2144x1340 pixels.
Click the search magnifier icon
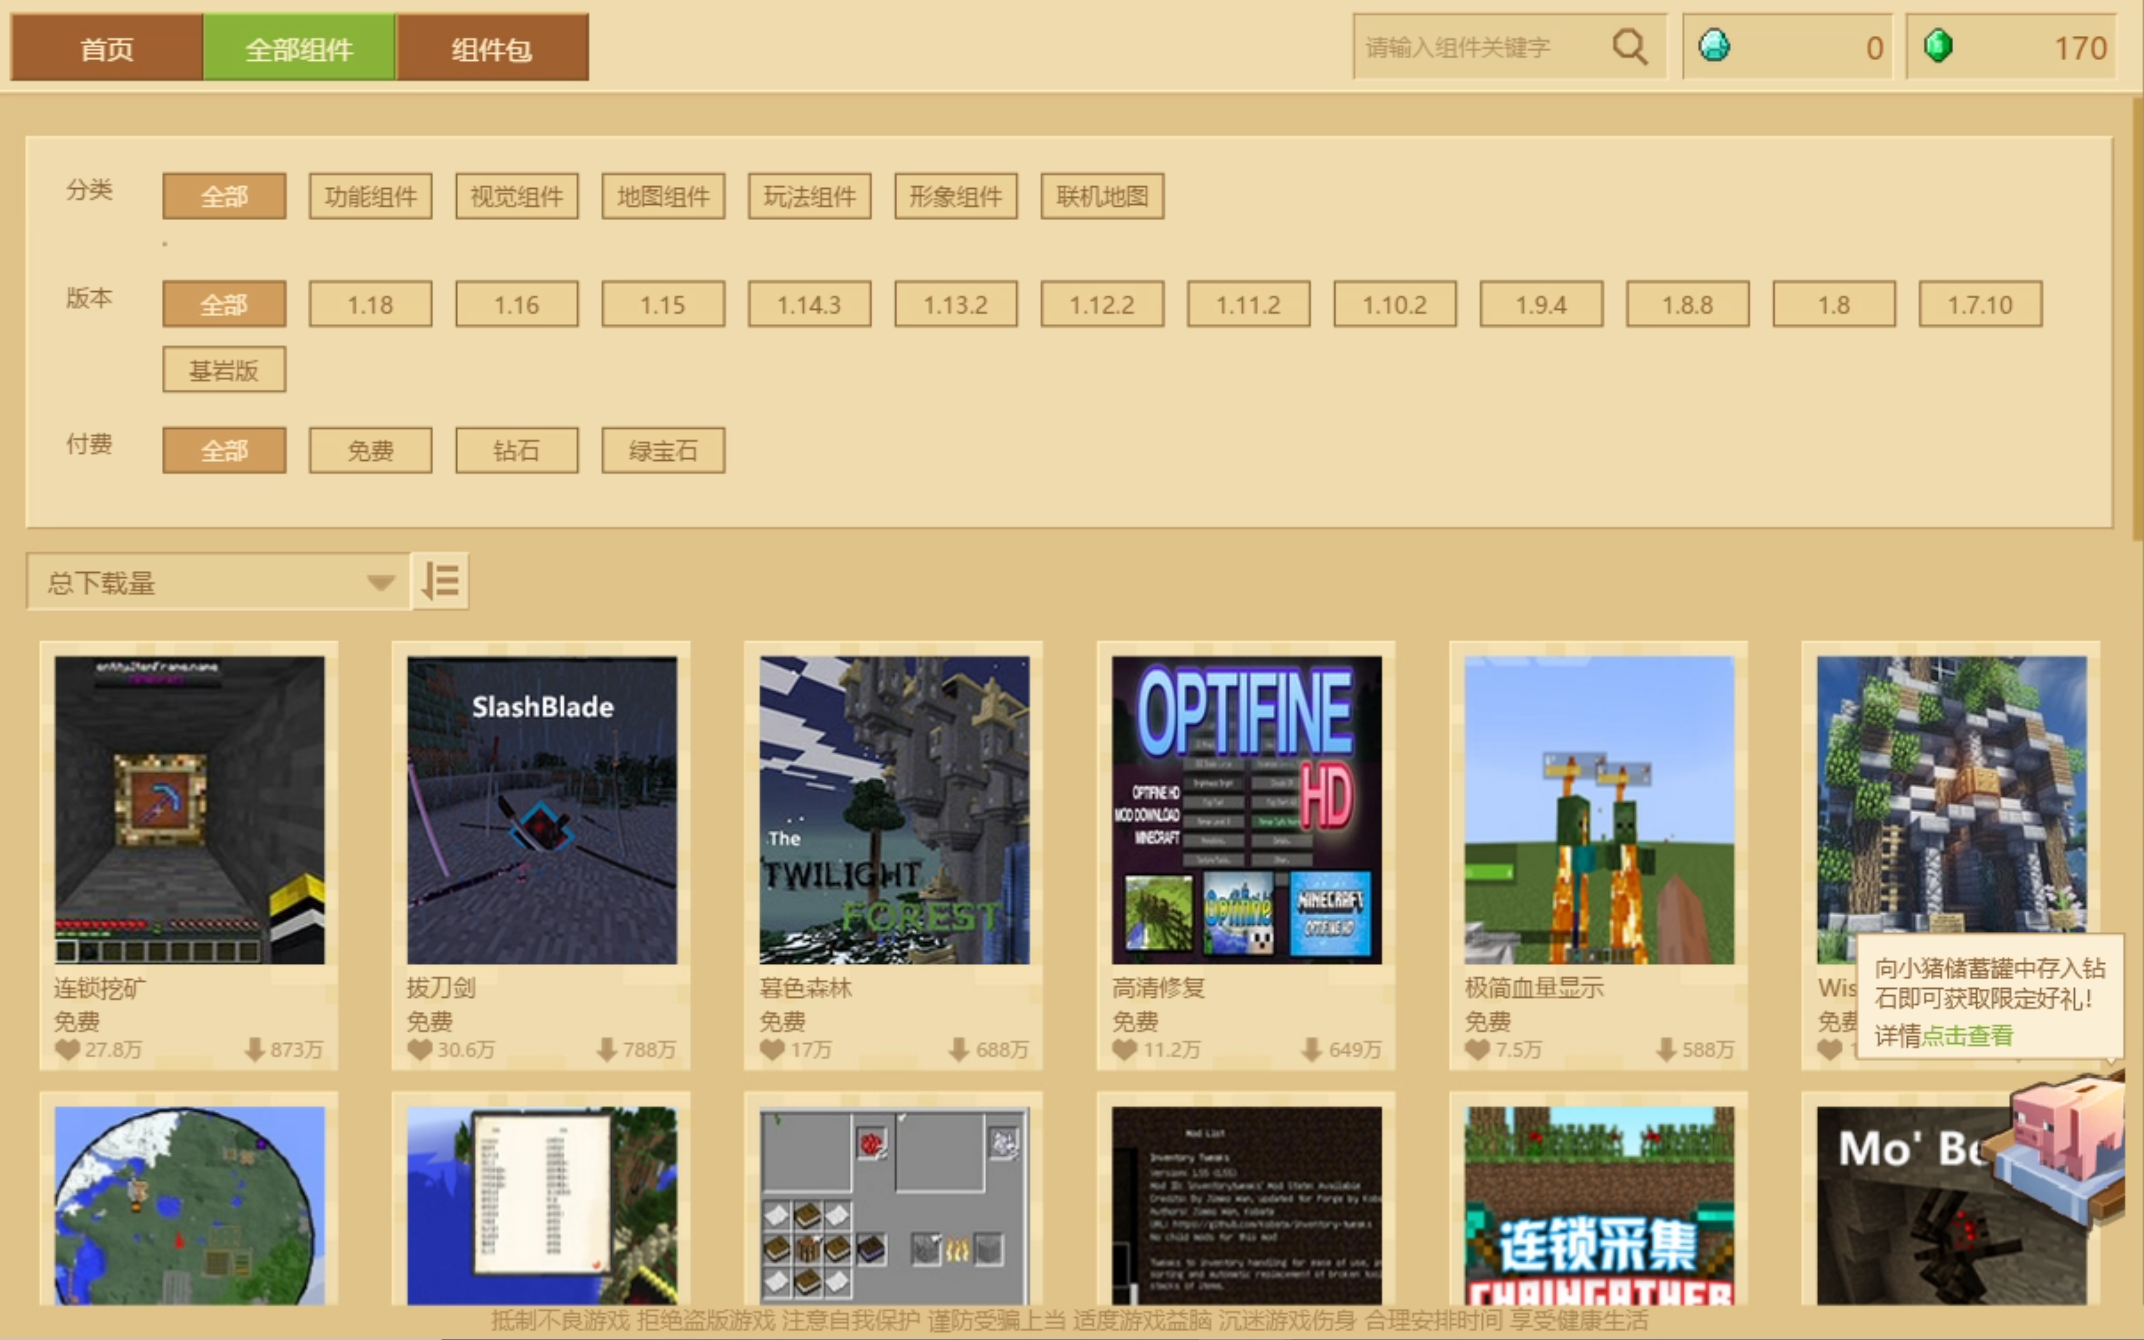1629,46
